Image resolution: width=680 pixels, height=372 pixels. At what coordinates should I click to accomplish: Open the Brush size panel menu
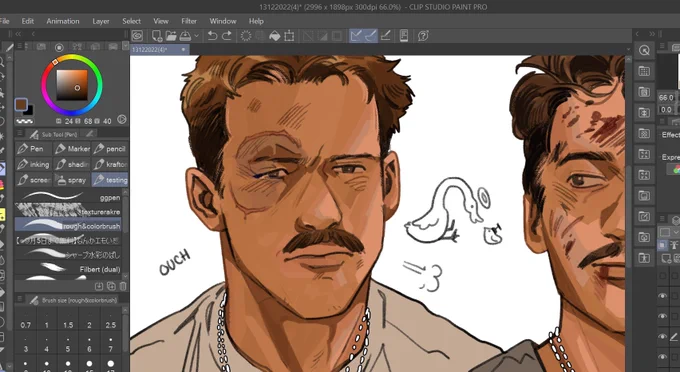(20, 300)
